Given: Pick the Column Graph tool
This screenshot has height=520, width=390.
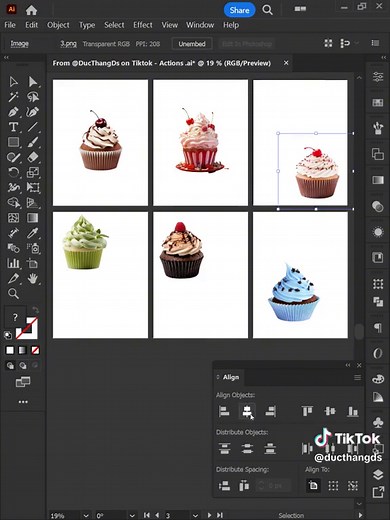Looking at the screenshot, I should [13, 263].
